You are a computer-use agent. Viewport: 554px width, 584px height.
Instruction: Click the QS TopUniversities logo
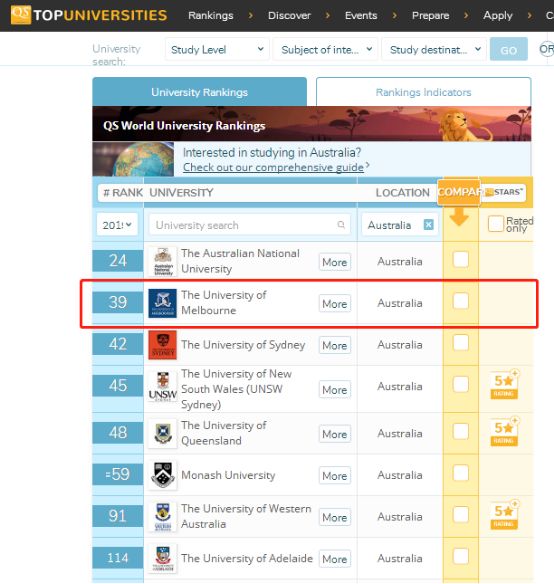[x=89, y=15]
